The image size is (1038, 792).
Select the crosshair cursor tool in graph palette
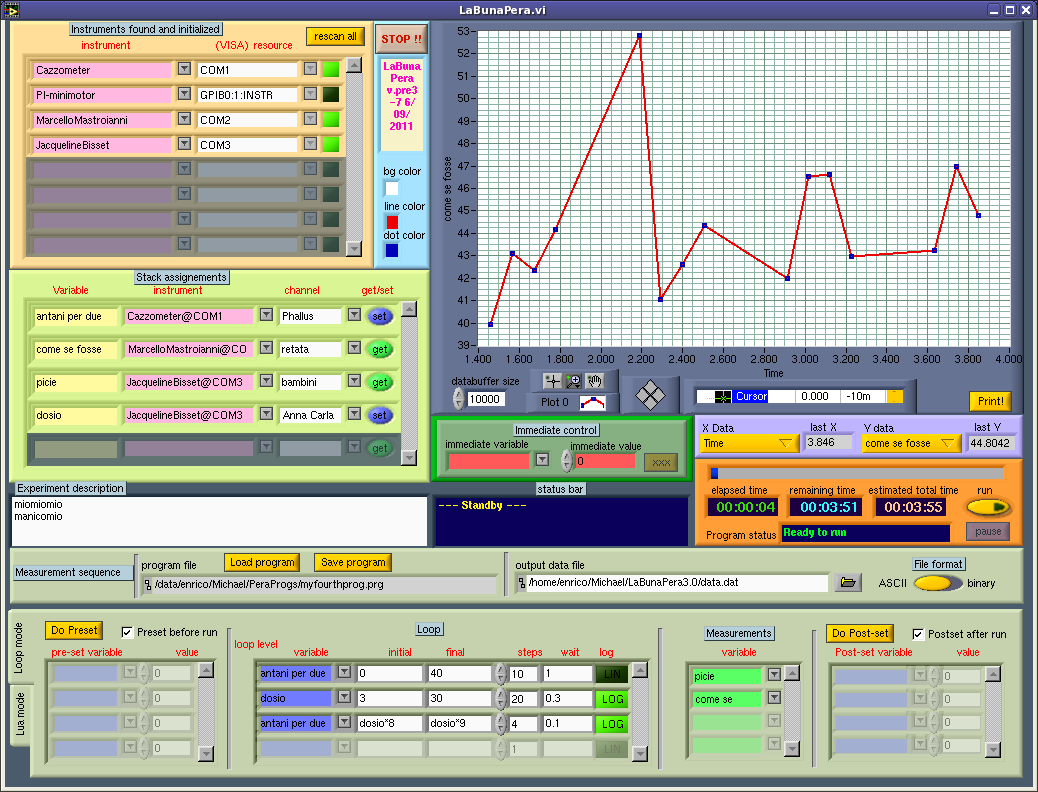click(553, 381)
